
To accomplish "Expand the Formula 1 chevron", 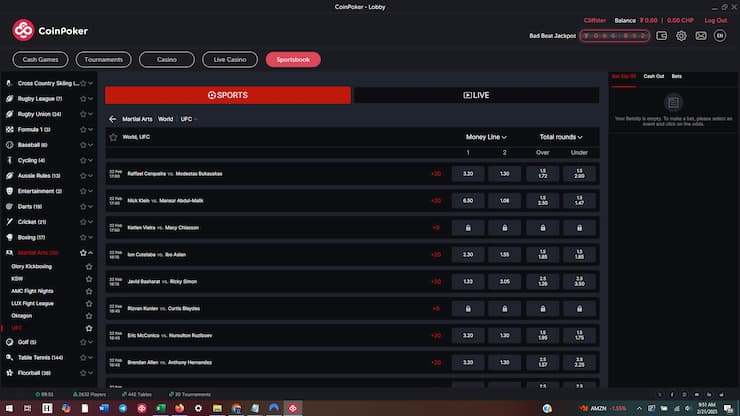I will (x=91, y=129).
